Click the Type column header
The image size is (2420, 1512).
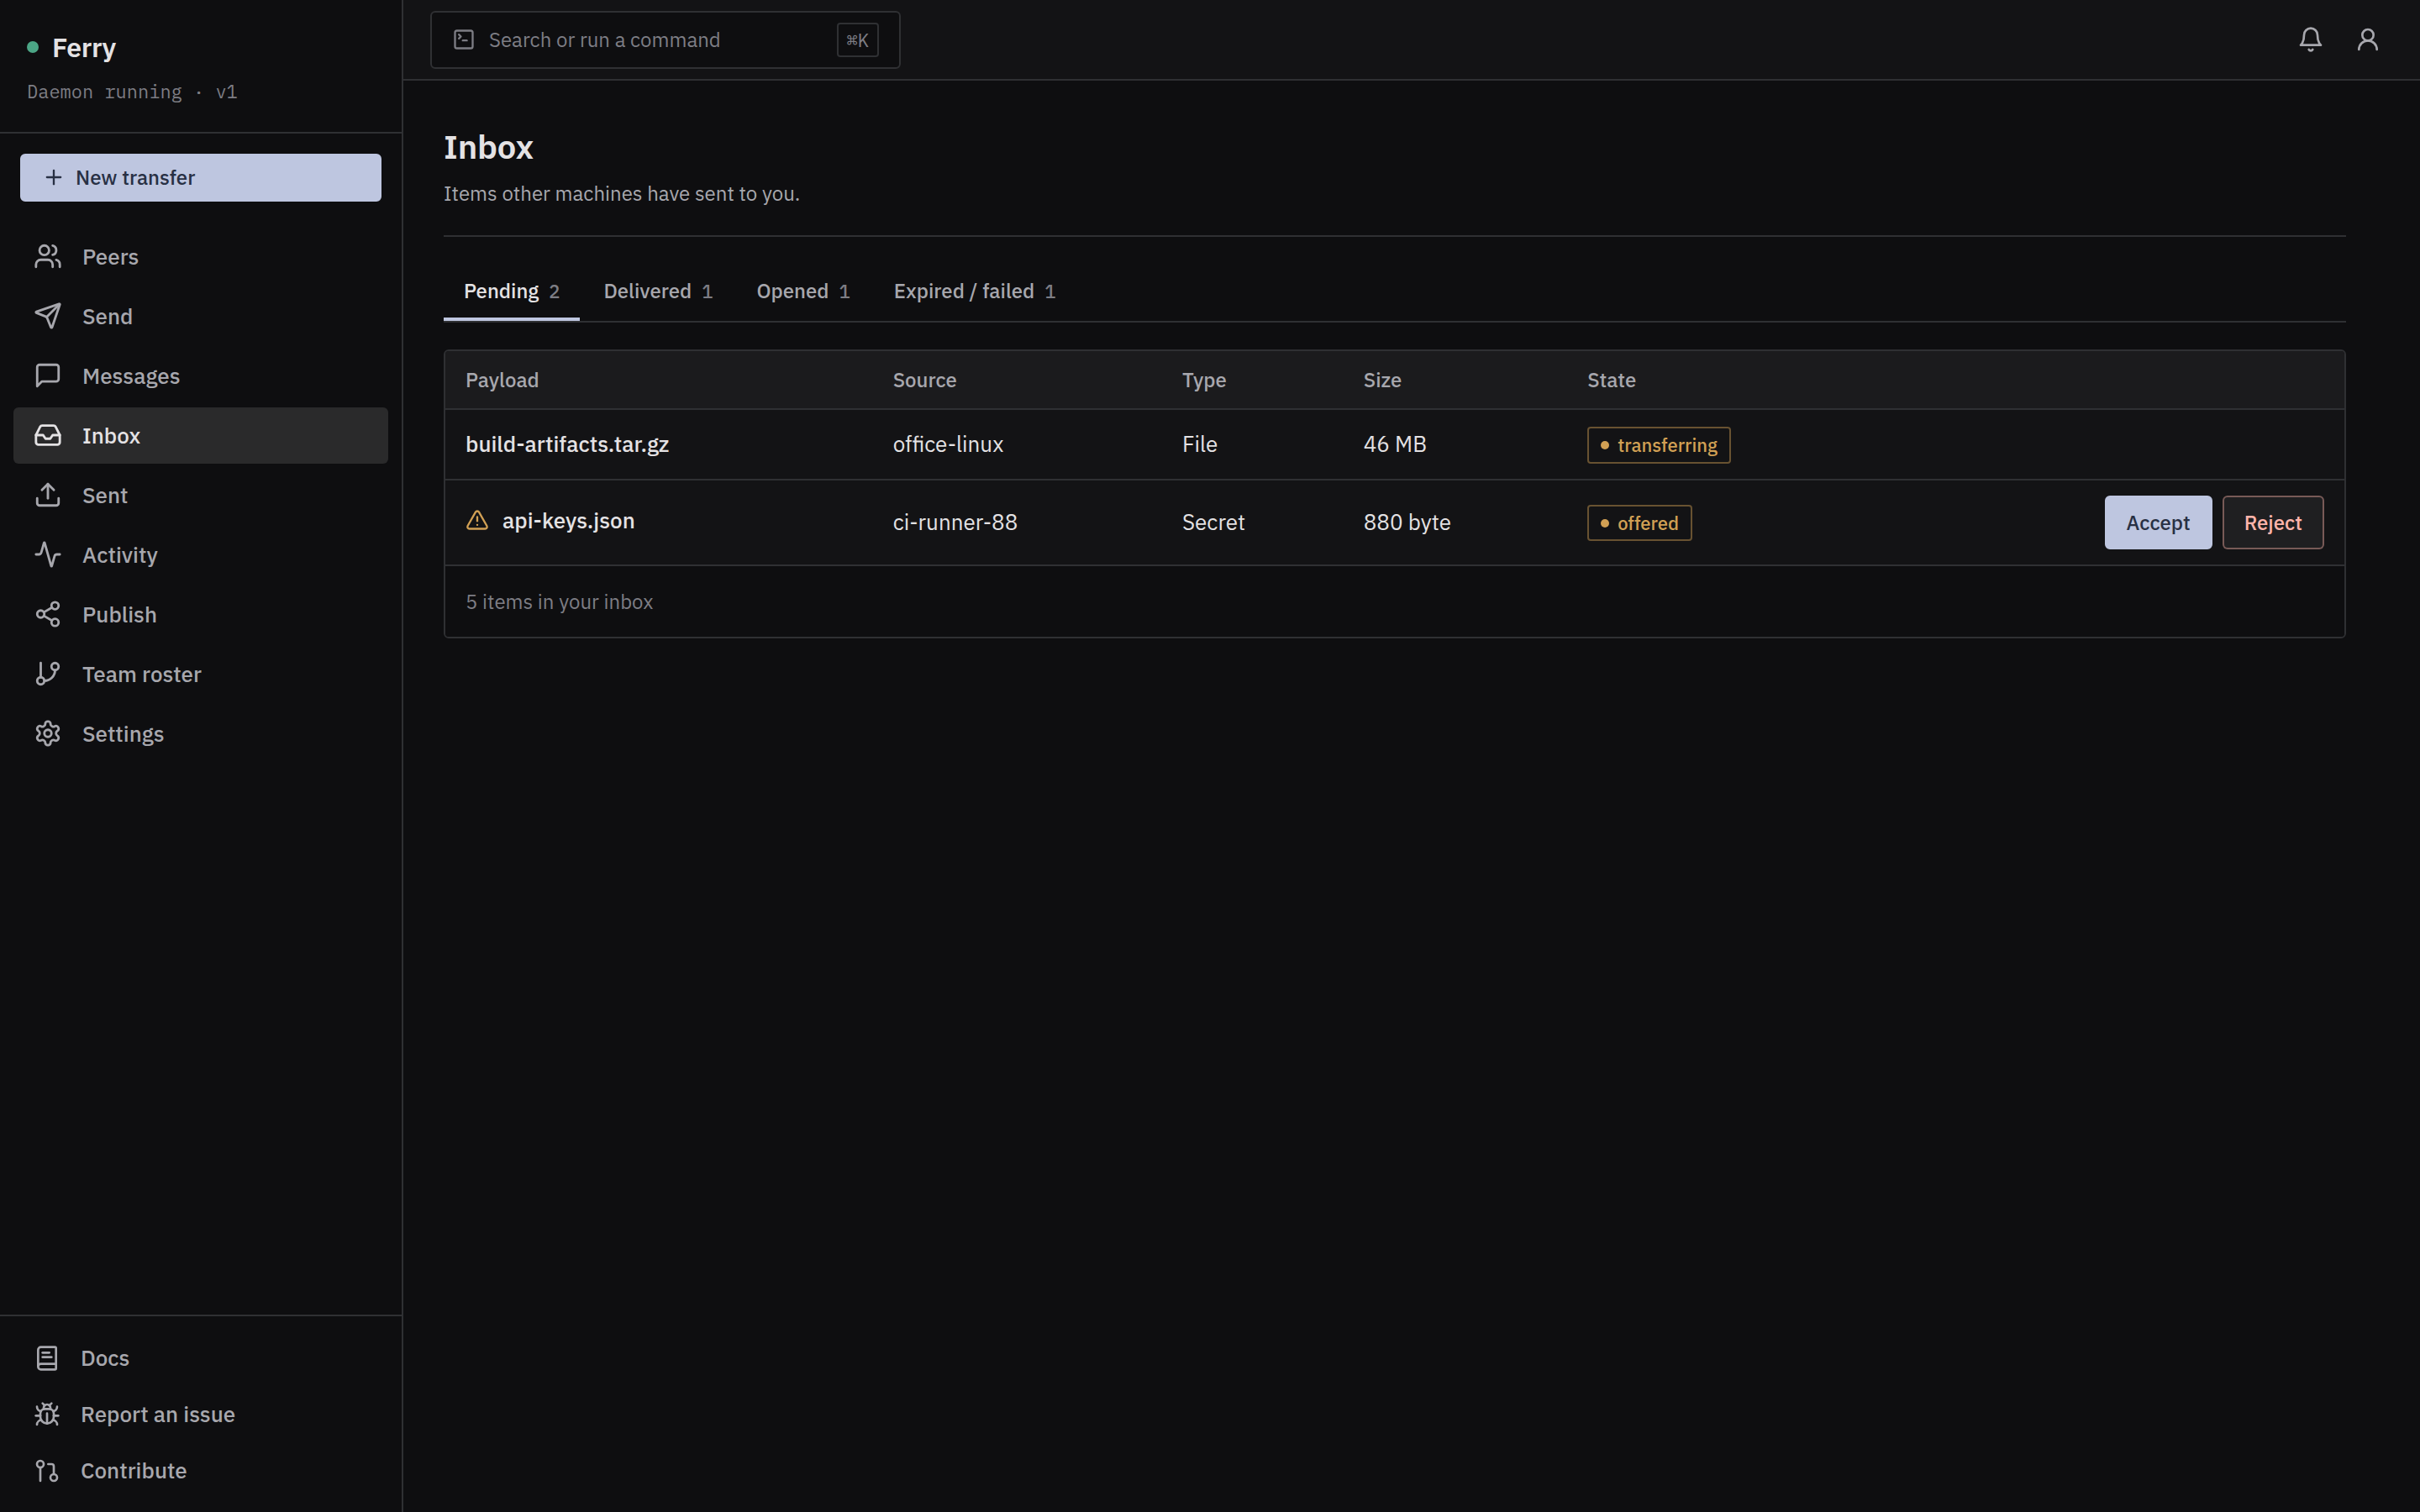tap(1204, 380)
